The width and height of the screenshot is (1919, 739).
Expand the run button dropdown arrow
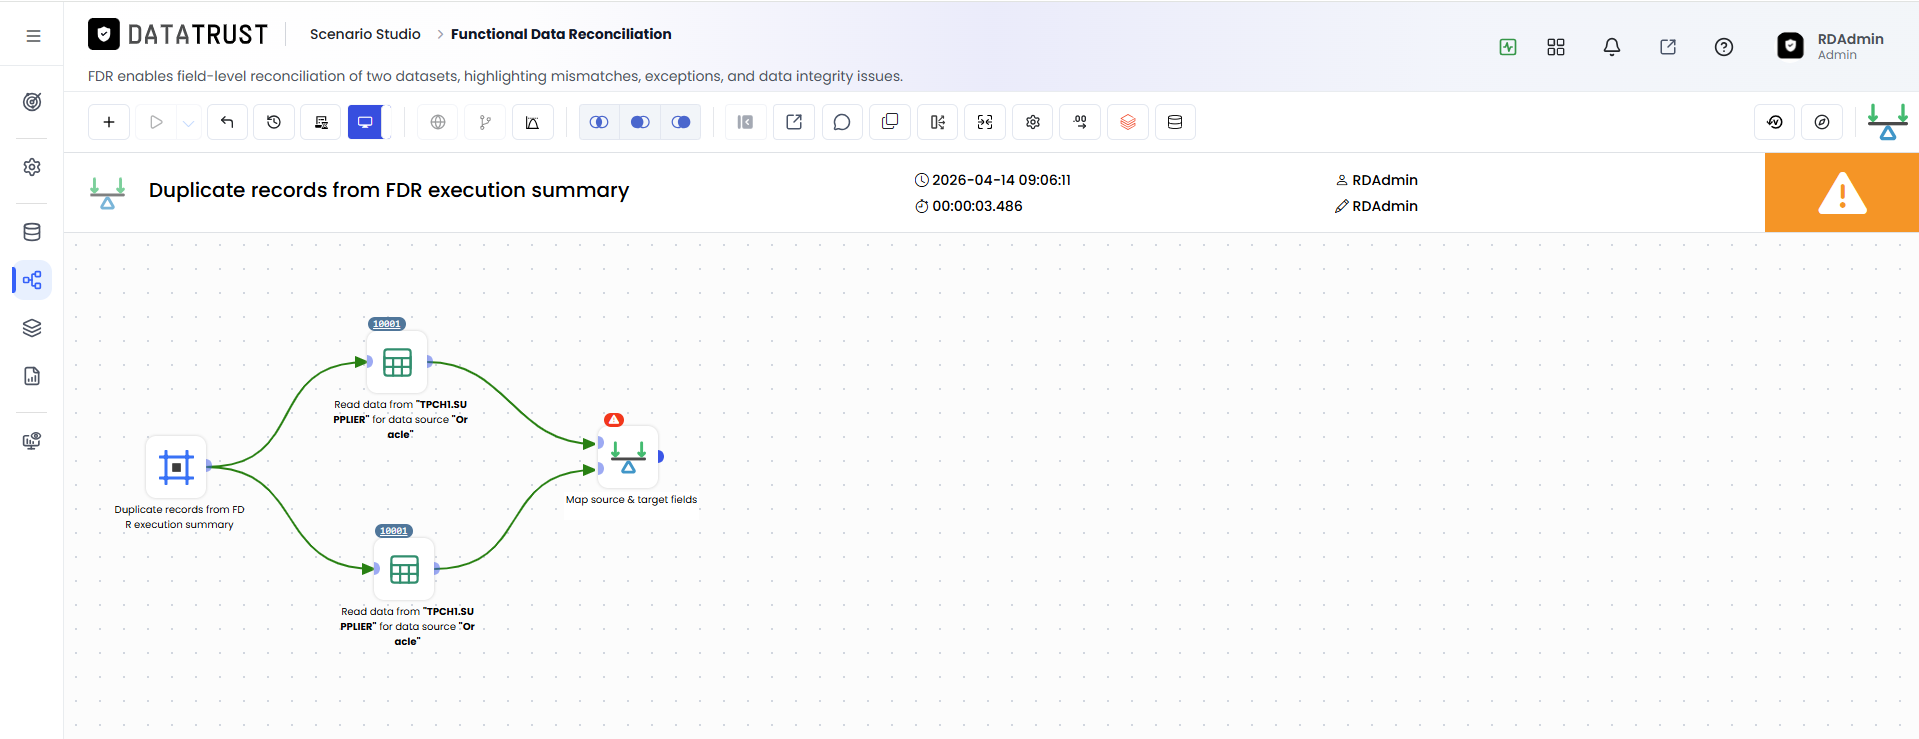click(x=189, y=122)
